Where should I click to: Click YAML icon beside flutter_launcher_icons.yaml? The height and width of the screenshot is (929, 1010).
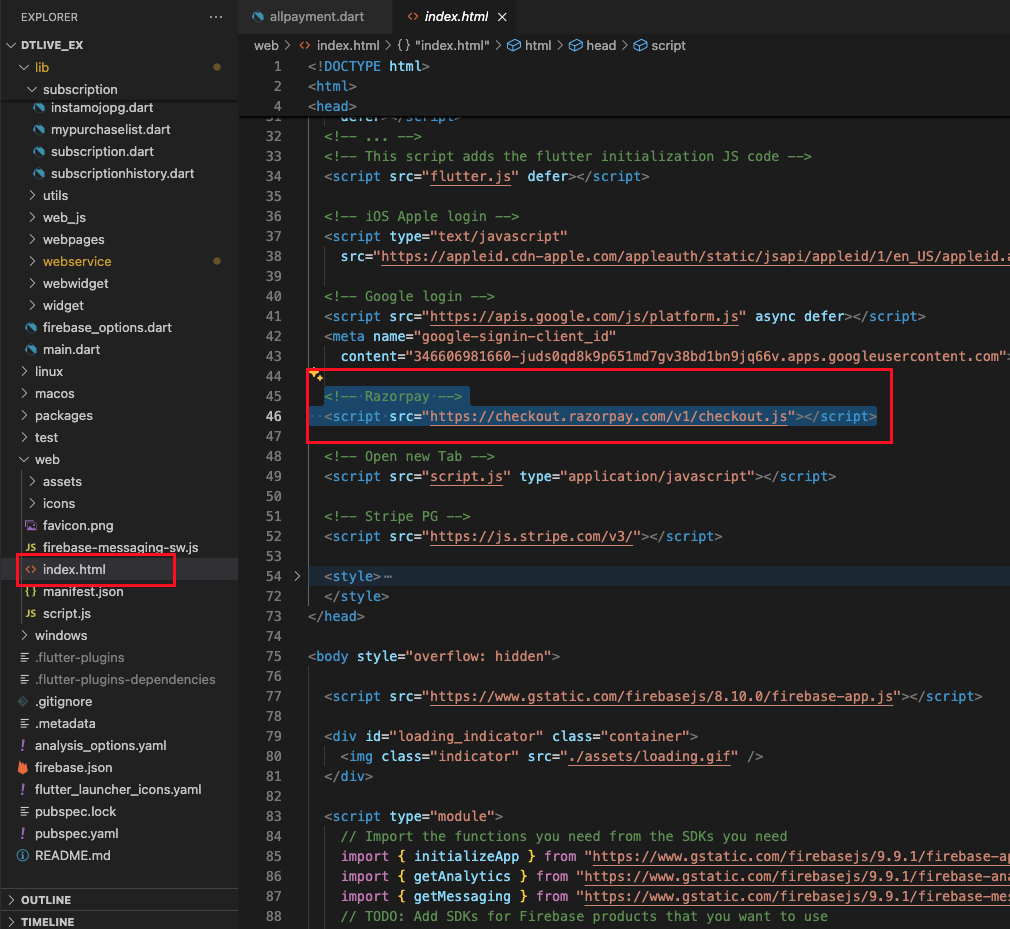23,789
